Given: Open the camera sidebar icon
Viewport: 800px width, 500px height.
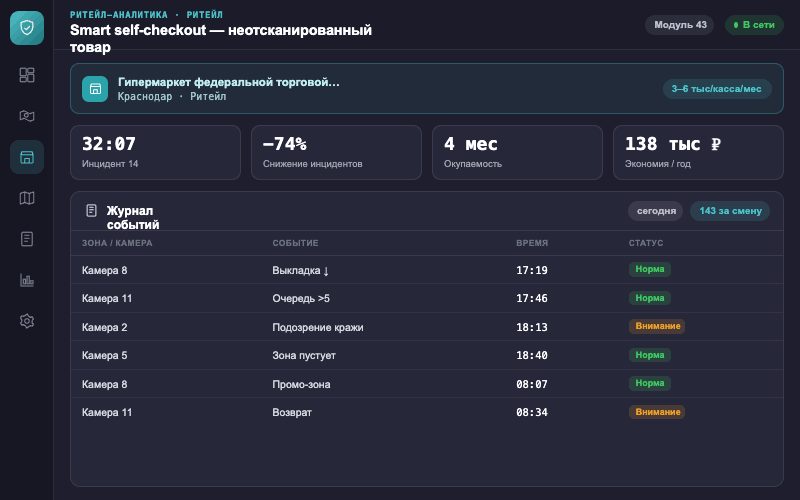Looking at the screenshot, I should [27, 116].
